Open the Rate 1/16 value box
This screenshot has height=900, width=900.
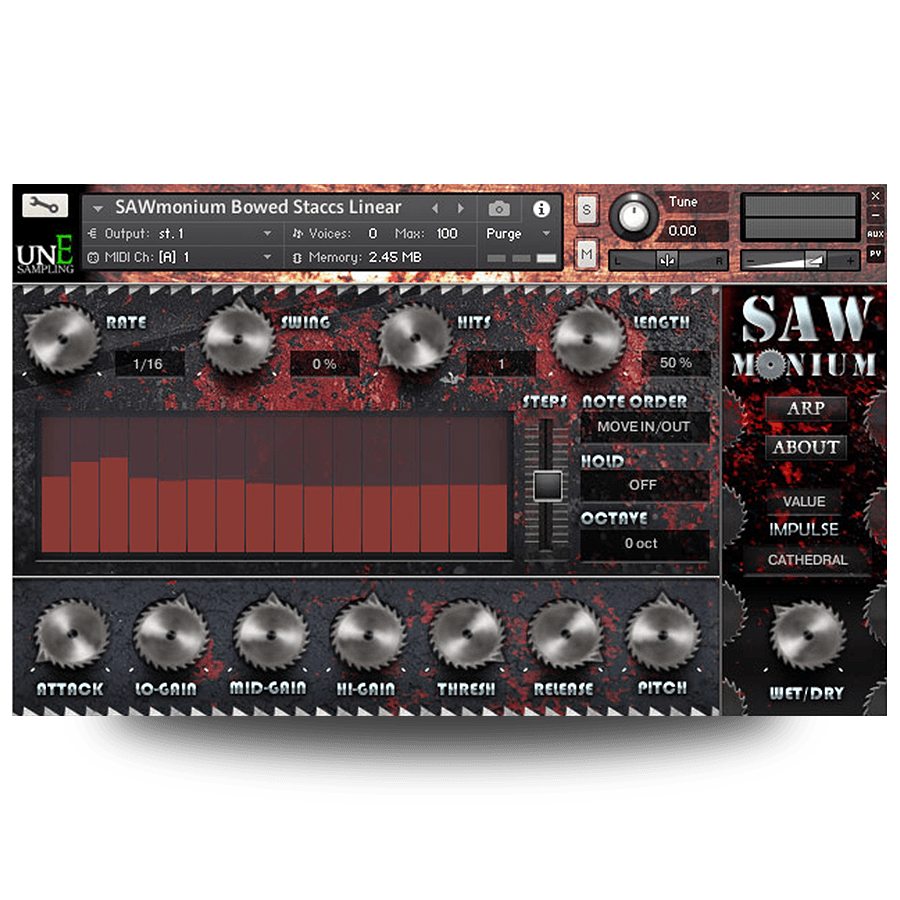click(149, 364)
